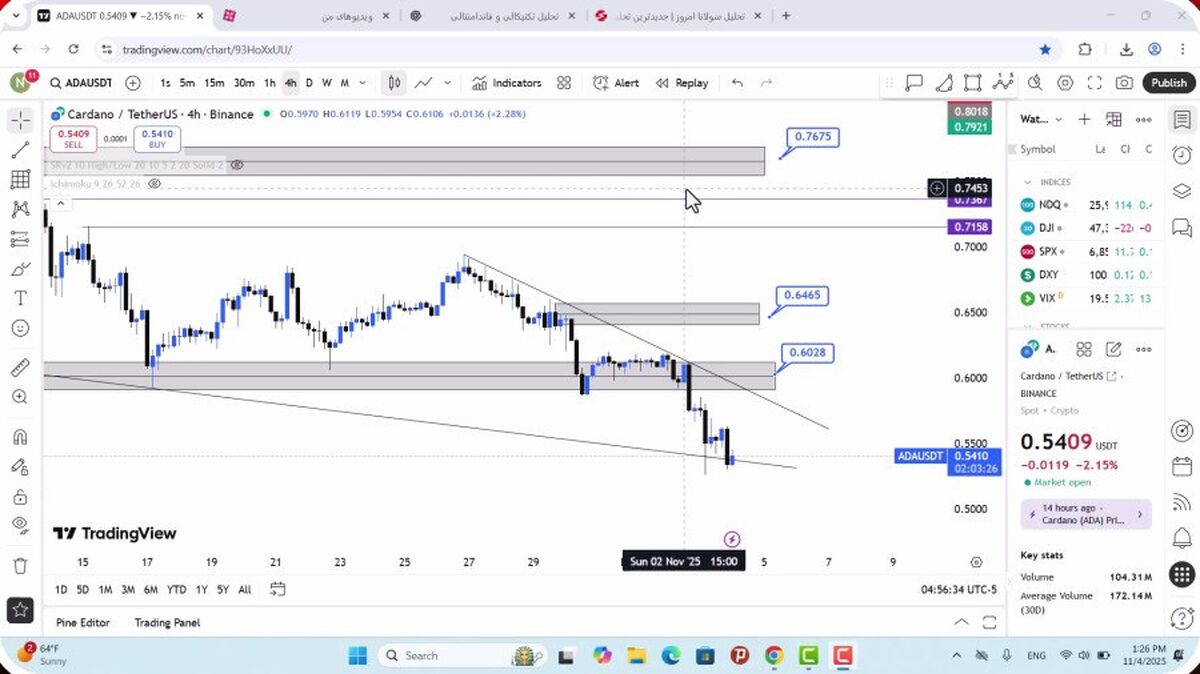
Task: Select the text annotation tool
Action: (20, 298)
